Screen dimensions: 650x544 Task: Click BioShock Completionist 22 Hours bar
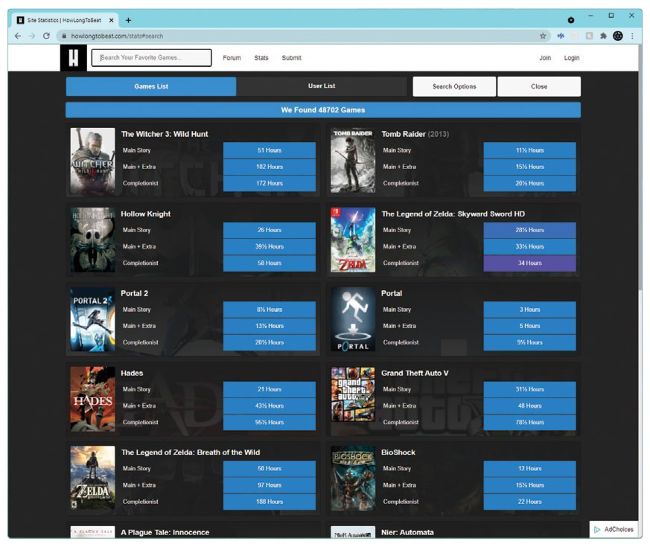click(x=530, y=502)
